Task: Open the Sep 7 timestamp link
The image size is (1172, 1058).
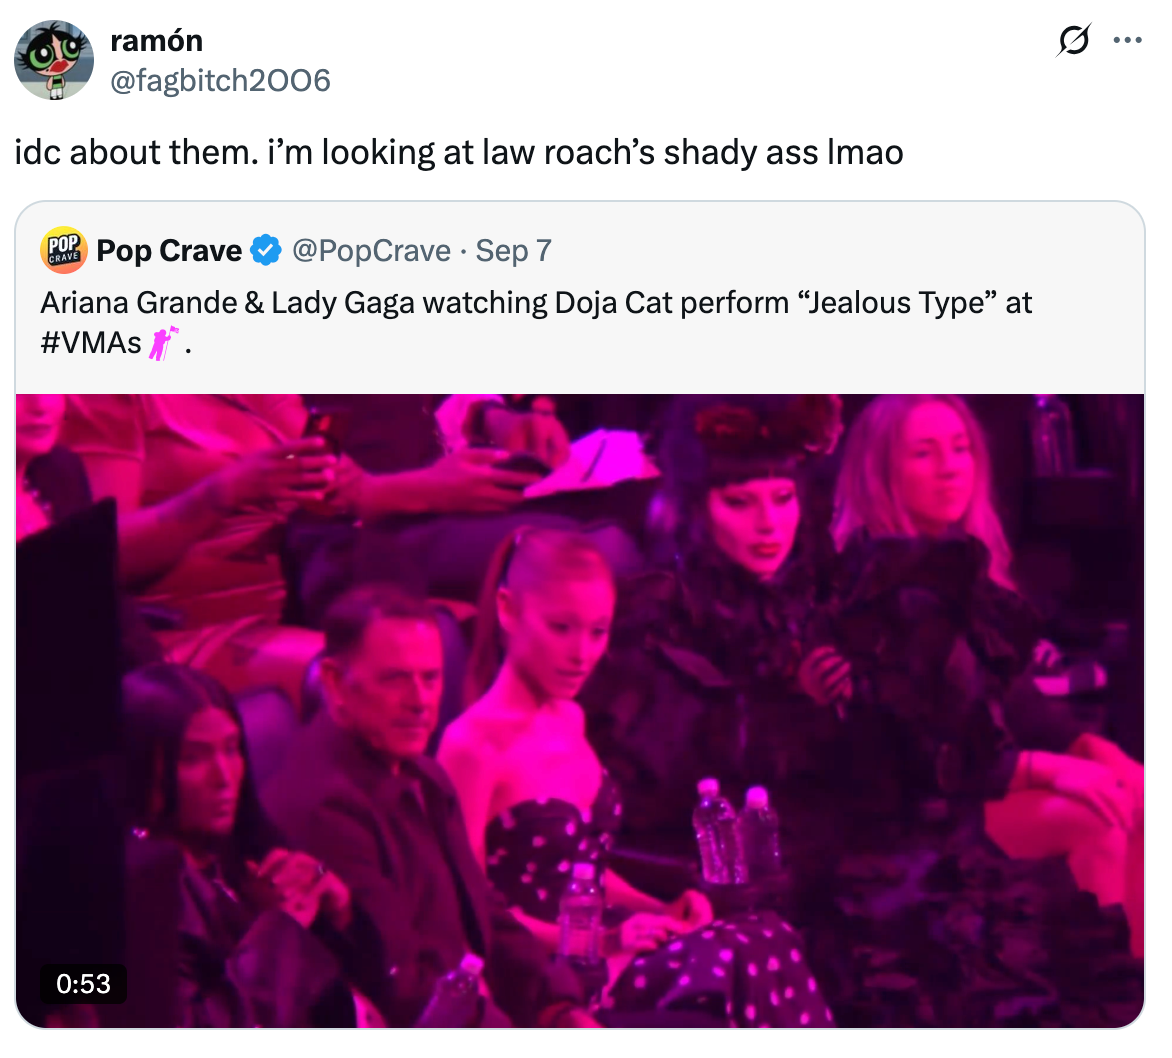Action: (x=513, y=250)
